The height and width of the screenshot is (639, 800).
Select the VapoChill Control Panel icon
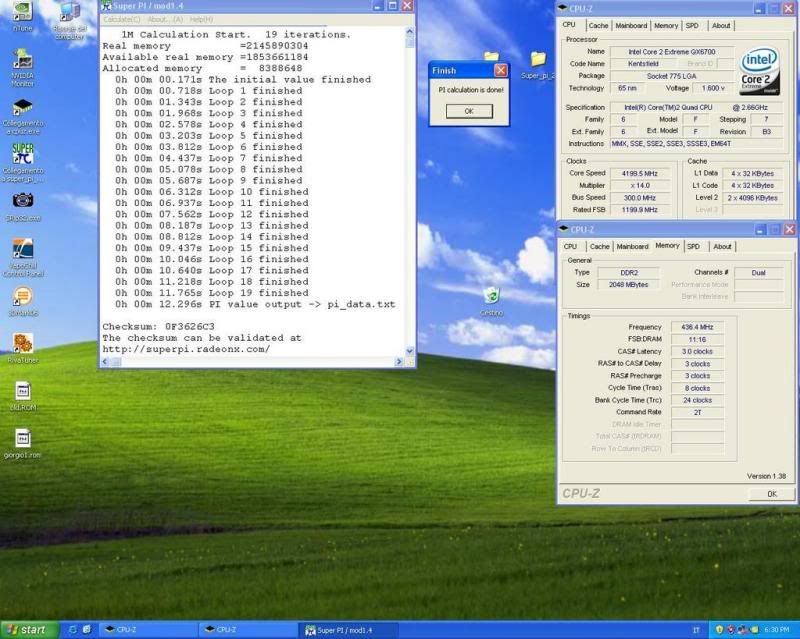pyautogui.click(x=22, y=249)
